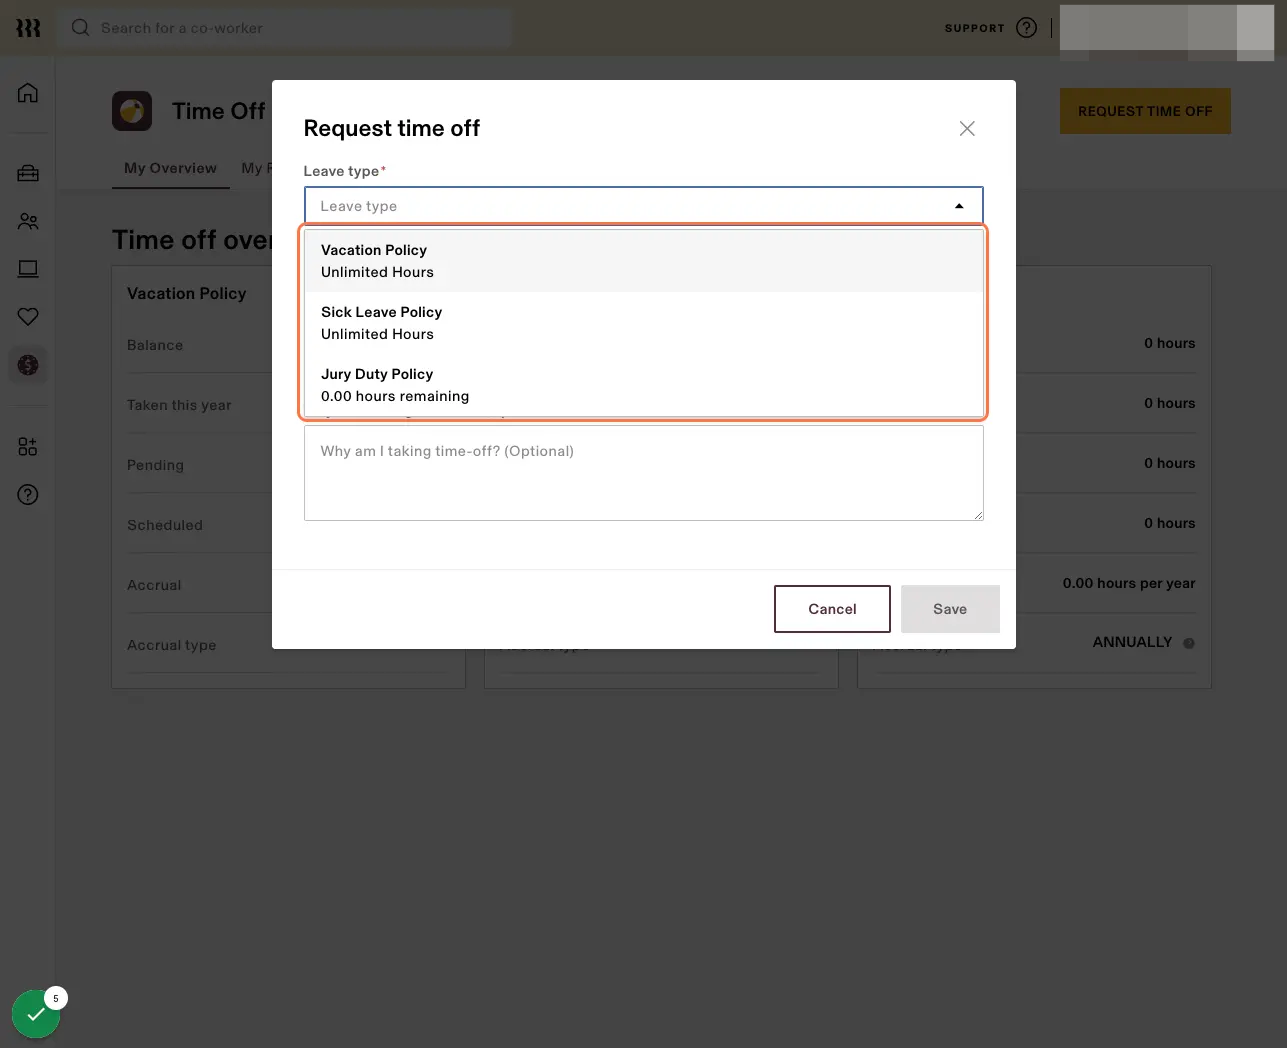Click the ANNUALLY accrual type value
This screenshot has width=1287, height=1048.
click(1132, 642)
